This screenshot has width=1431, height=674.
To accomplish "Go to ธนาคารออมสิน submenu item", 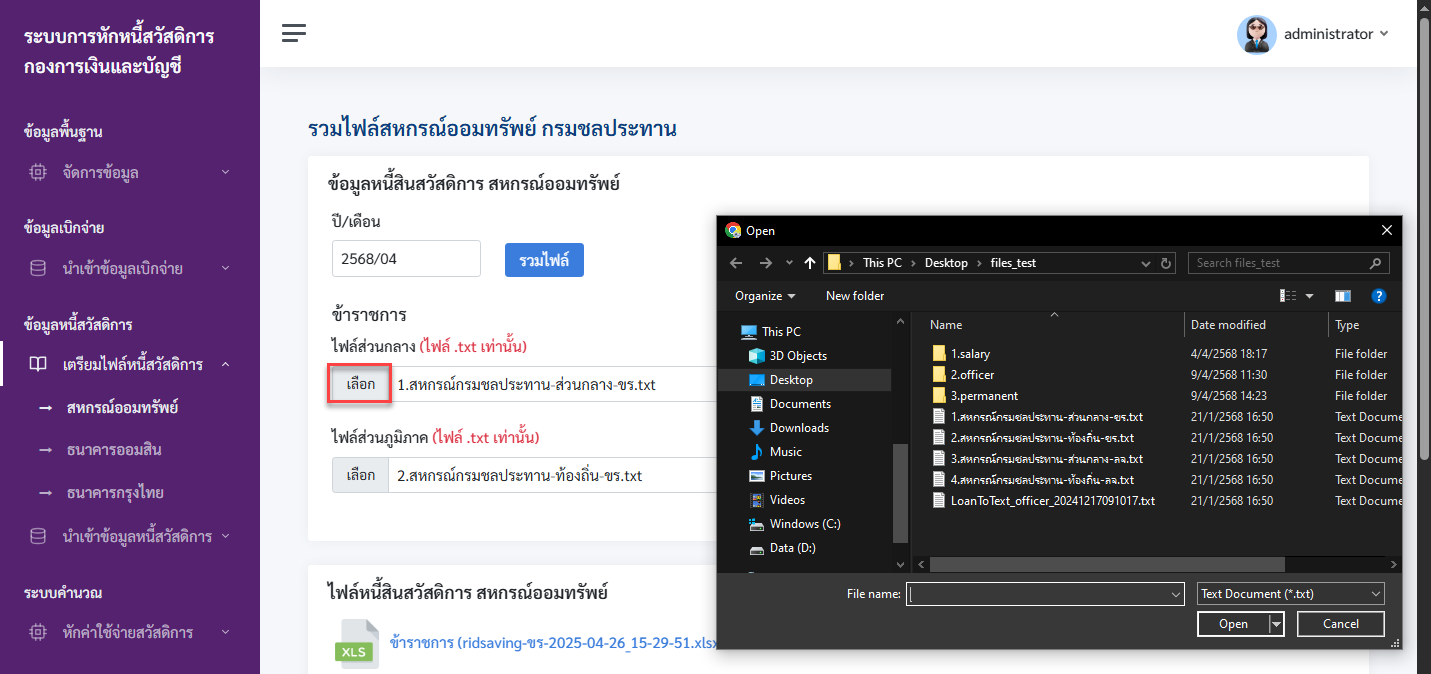I will [x=114, y=450].
